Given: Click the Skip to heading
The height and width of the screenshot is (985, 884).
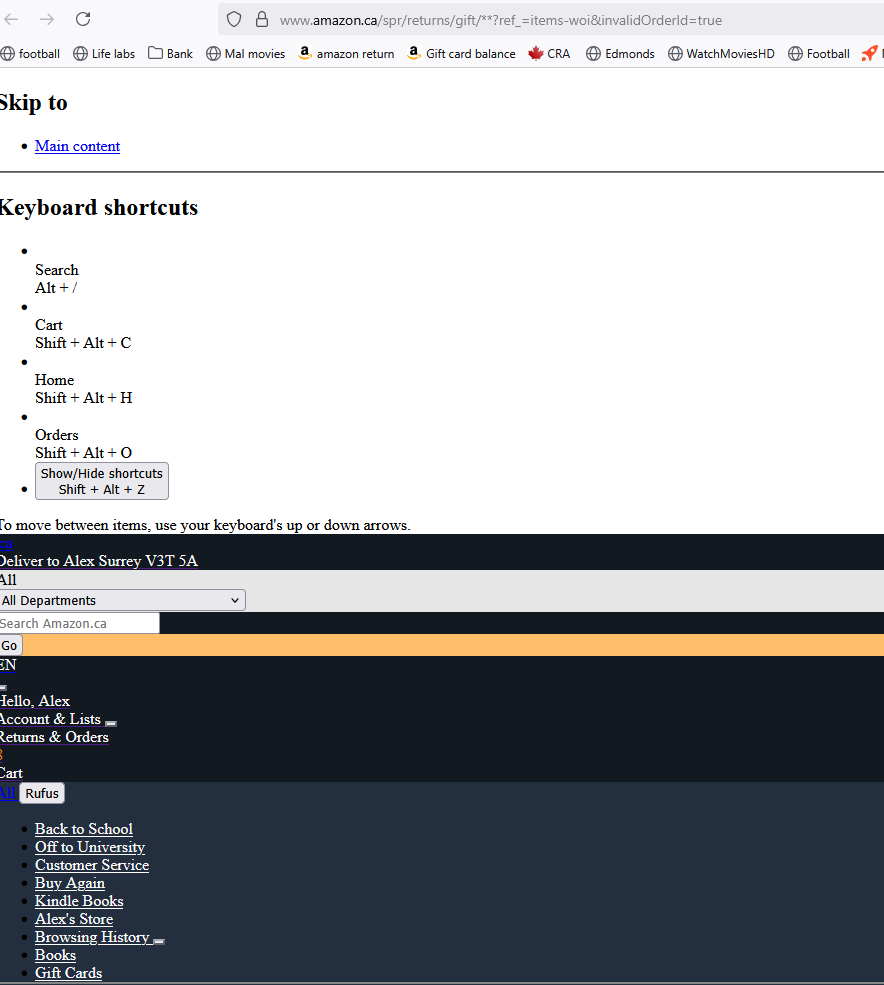Looking at the screenshot, I should 33,102.
